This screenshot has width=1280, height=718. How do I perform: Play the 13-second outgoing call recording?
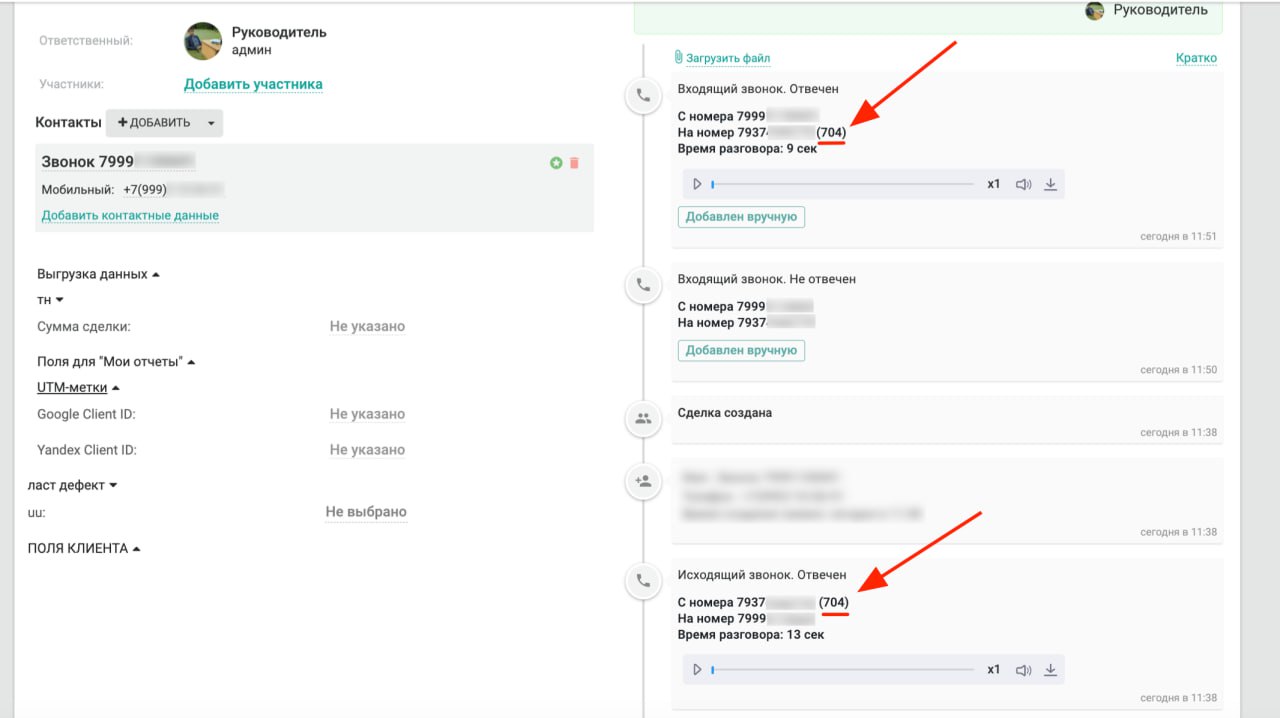(x=697, y=669)
